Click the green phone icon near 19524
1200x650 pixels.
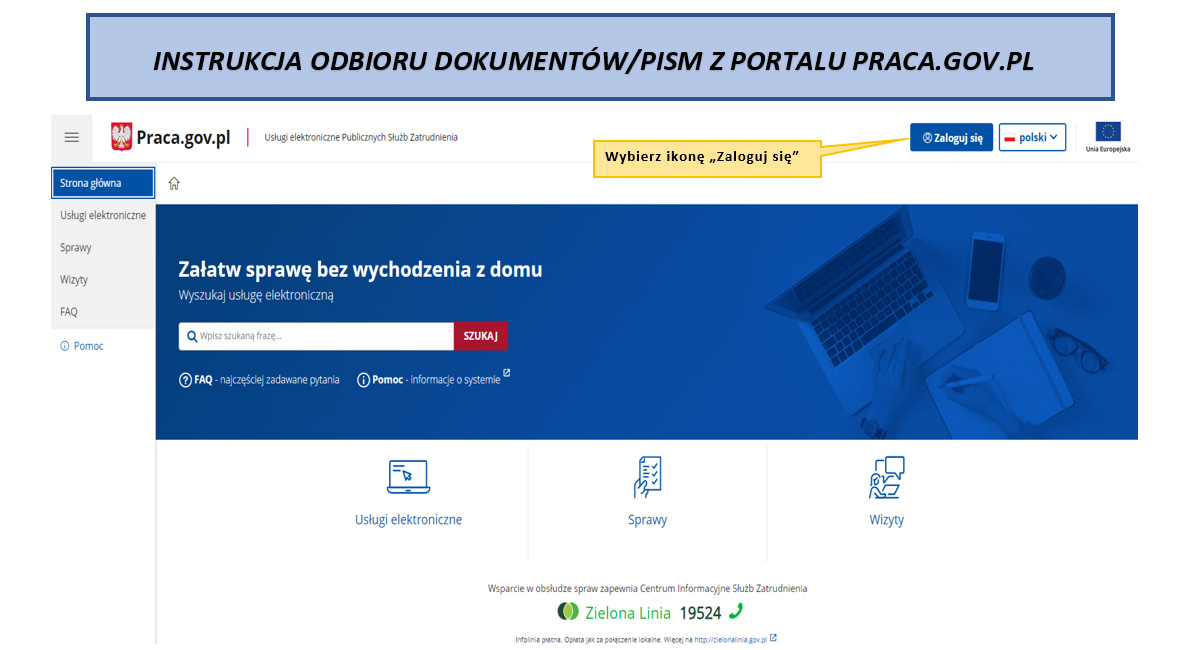click(x=736, y=611)
